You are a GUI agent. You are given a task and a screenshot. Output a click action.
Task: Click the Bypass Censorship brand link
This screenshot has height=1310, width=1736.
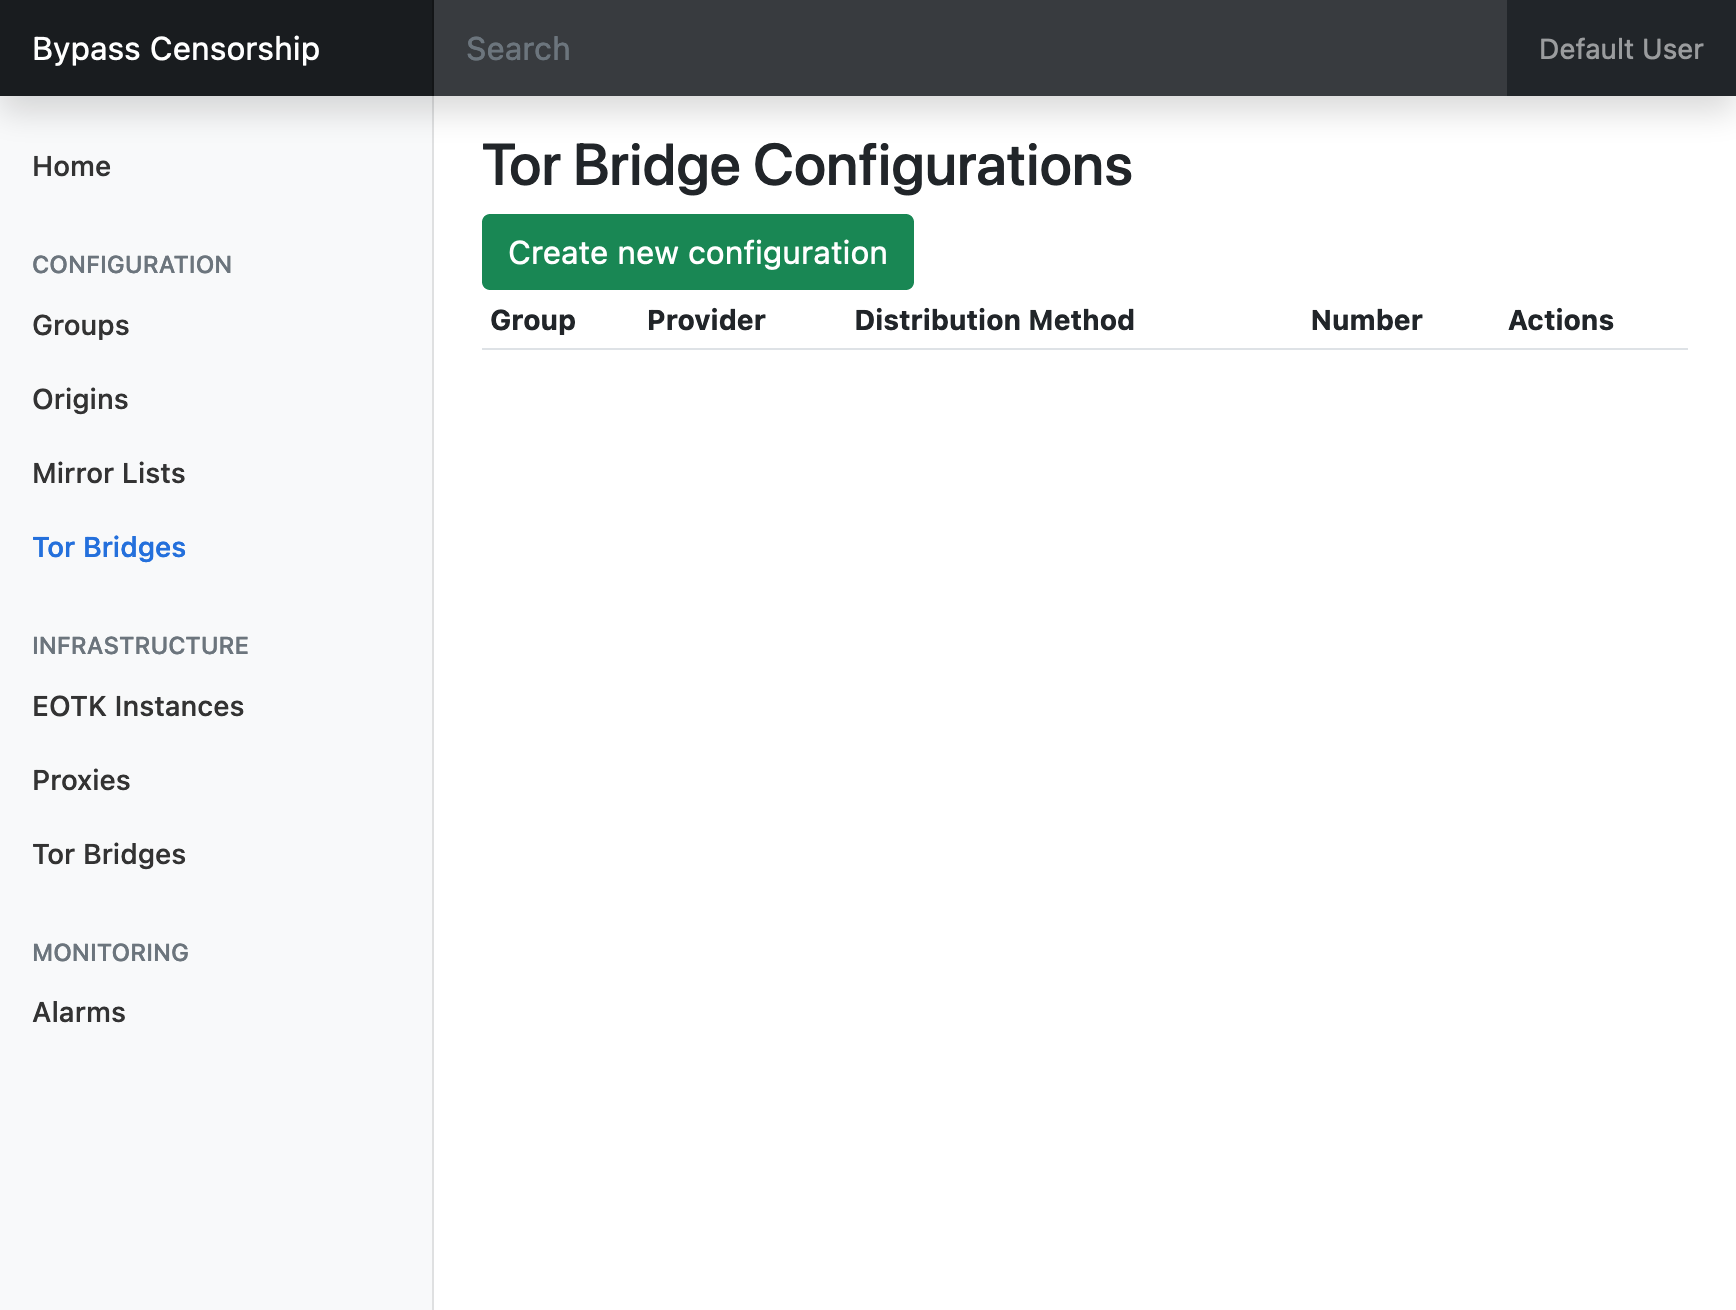(x=176, y=48)
